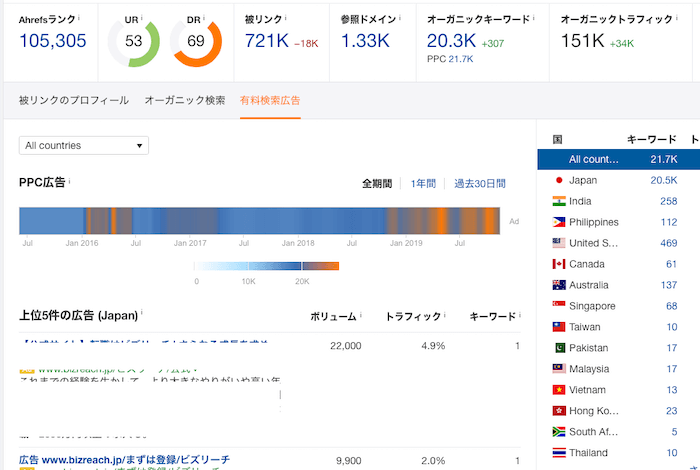Open Singapore keyword count 68
Image resolution: width=700 pixels, height=470 pixels.
[671, 306]
